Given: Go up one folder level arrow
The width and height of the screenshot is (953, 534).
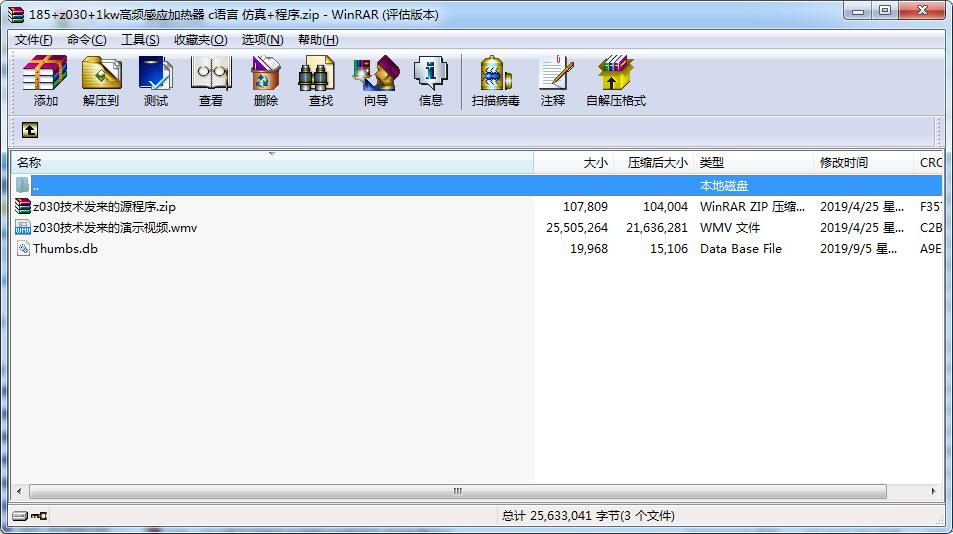Looking at the screenshot, I should click(x=30, y=130).
